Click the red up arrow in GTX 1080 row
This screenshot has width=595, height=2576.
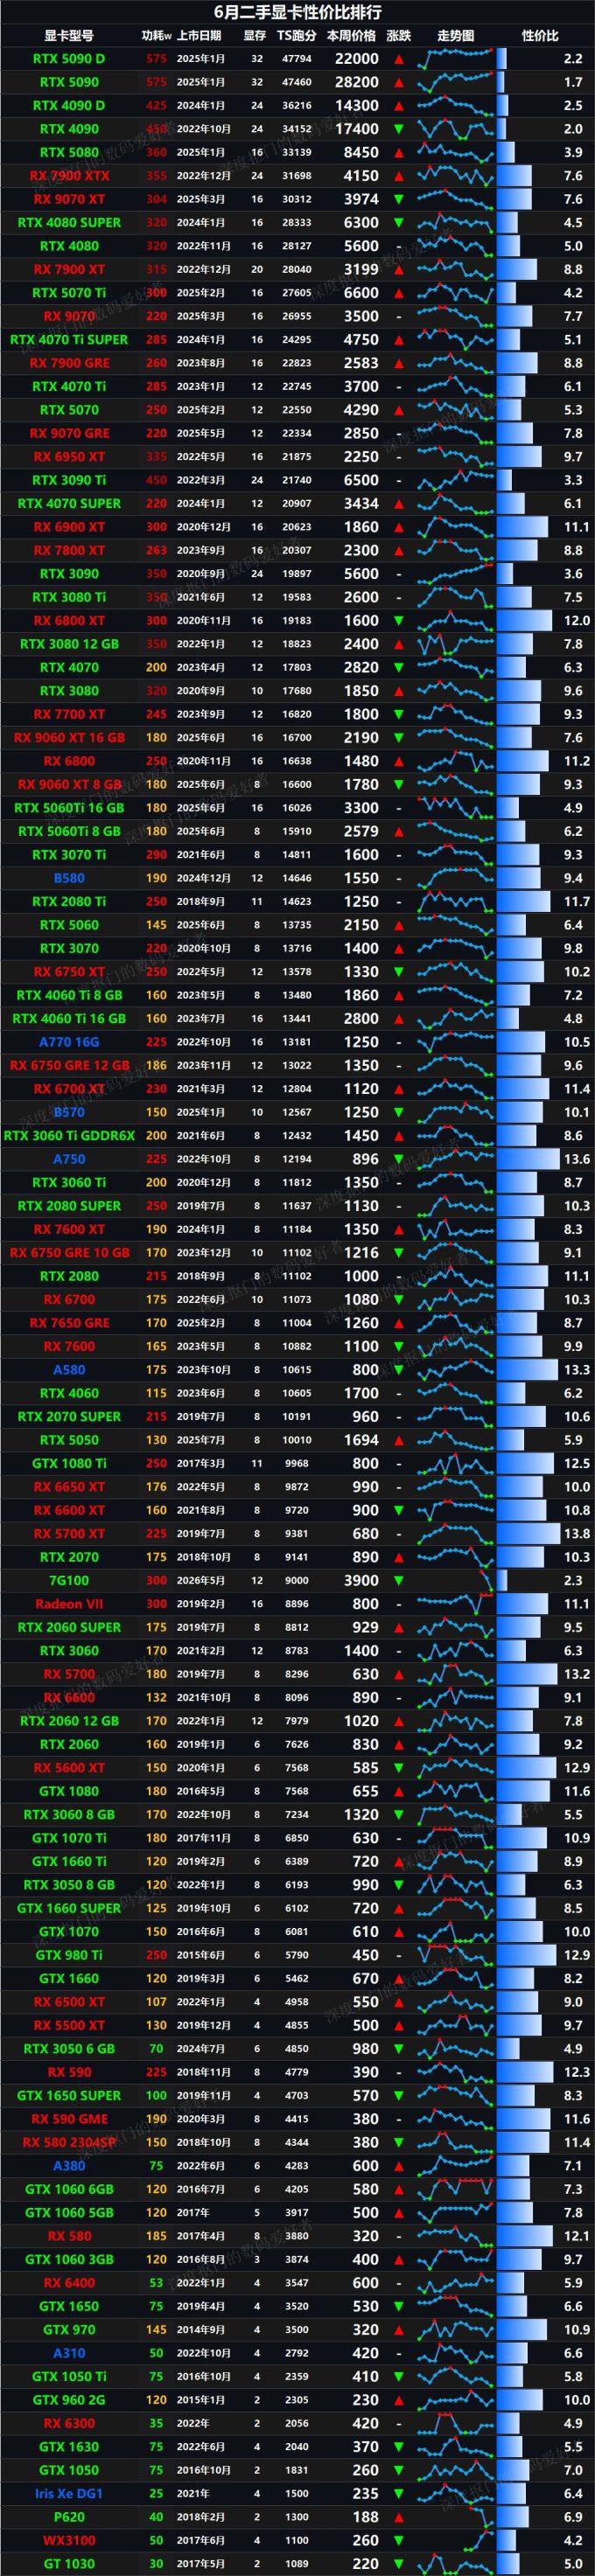399,1791
